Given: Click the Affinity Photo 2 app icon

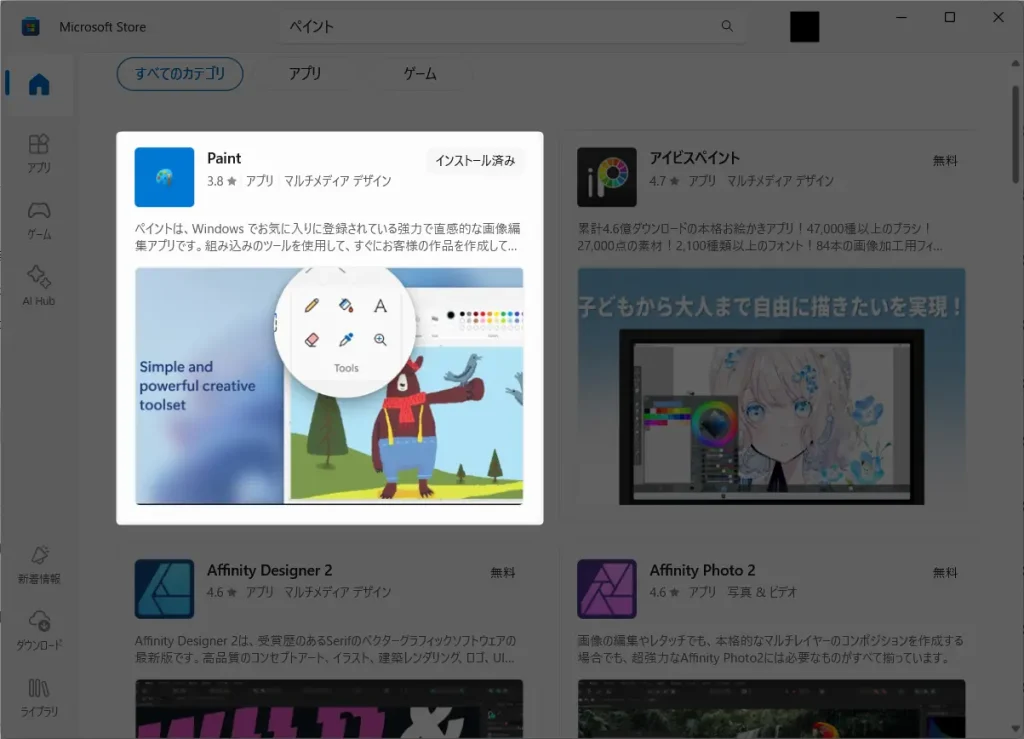Looking at the screenshot, I should [x=607, y=589].
